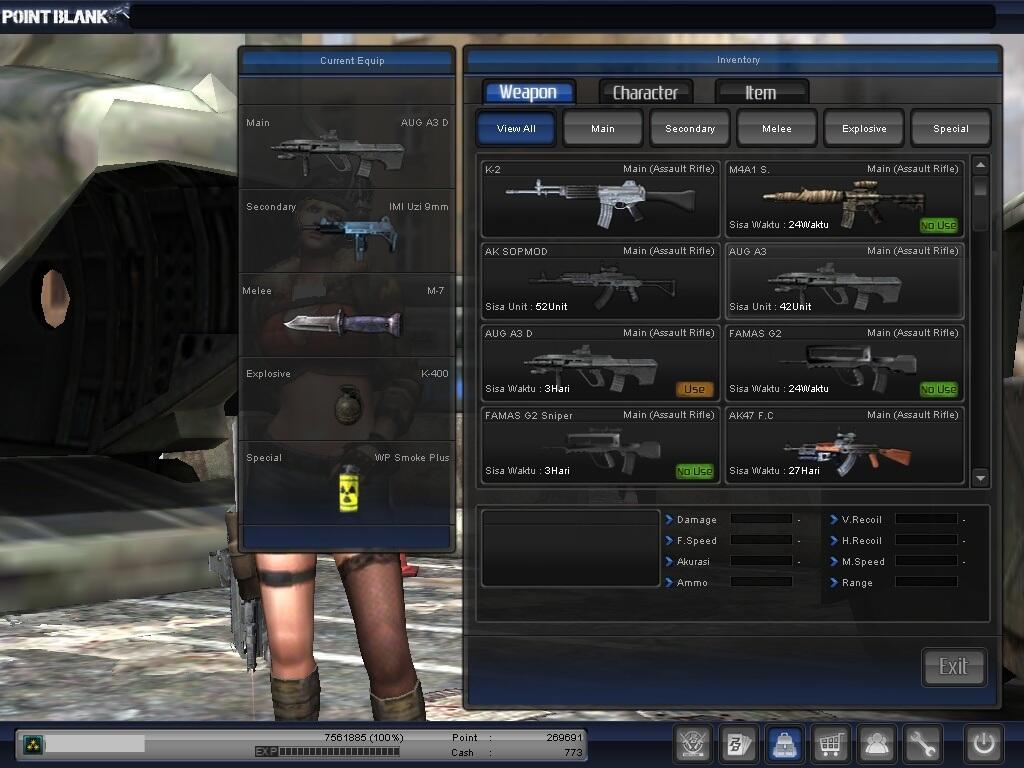
Task: Click the inventory scroll up arrow
Action: pos(980,165)
